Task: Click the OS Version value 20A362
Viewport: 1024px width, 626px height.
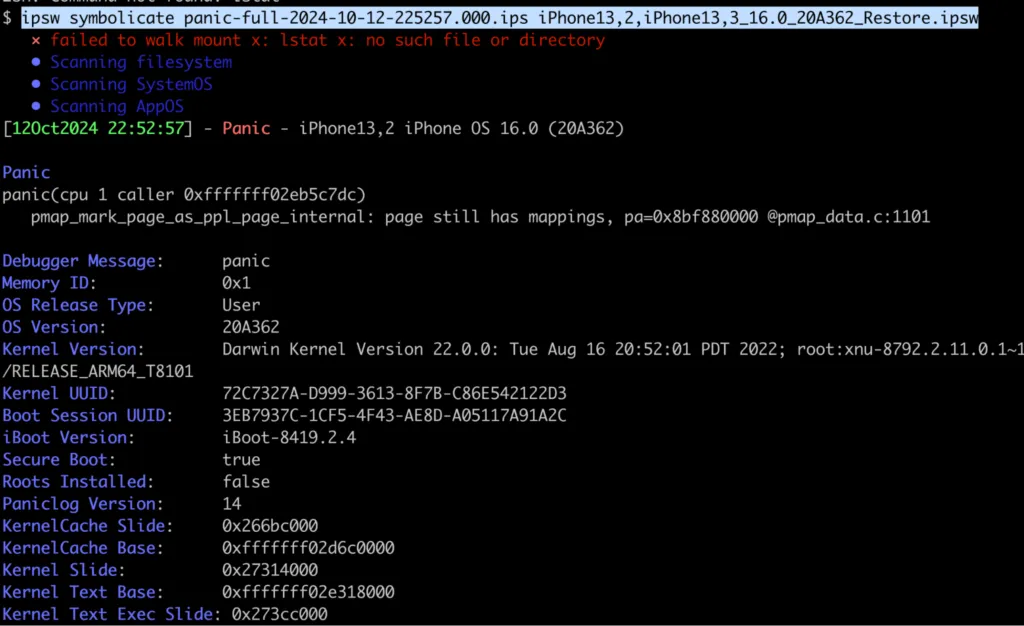Action: click(250, 327)
